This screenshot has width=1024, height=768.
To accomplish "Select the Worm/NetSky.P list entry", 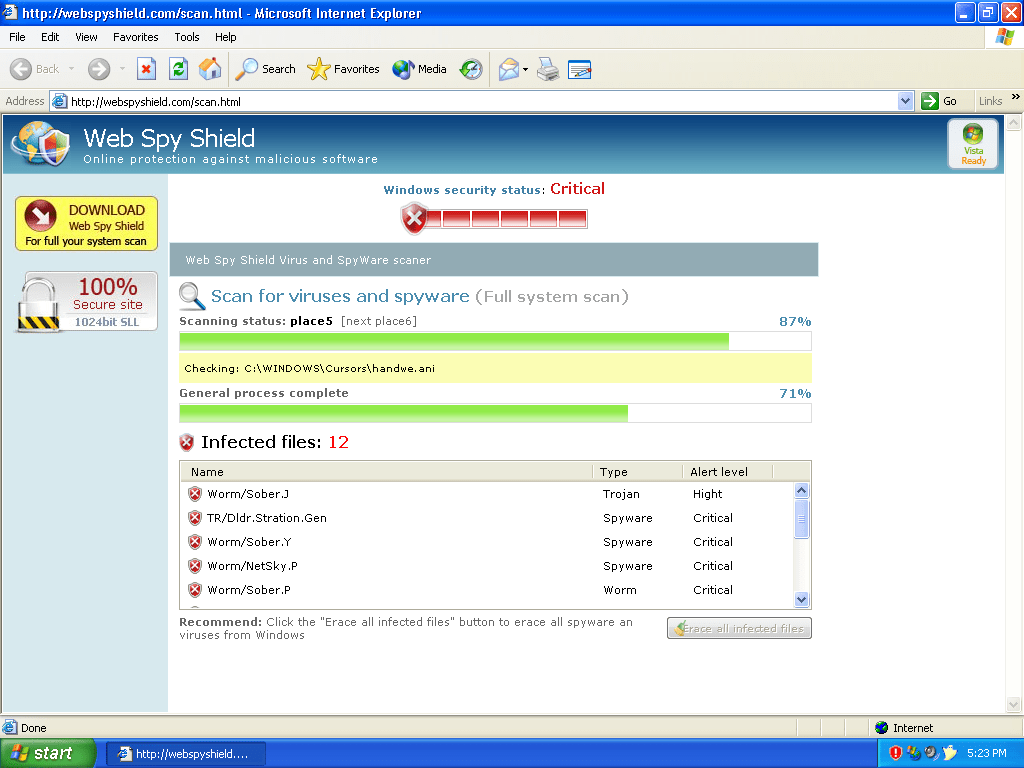I will pos(252,566).
